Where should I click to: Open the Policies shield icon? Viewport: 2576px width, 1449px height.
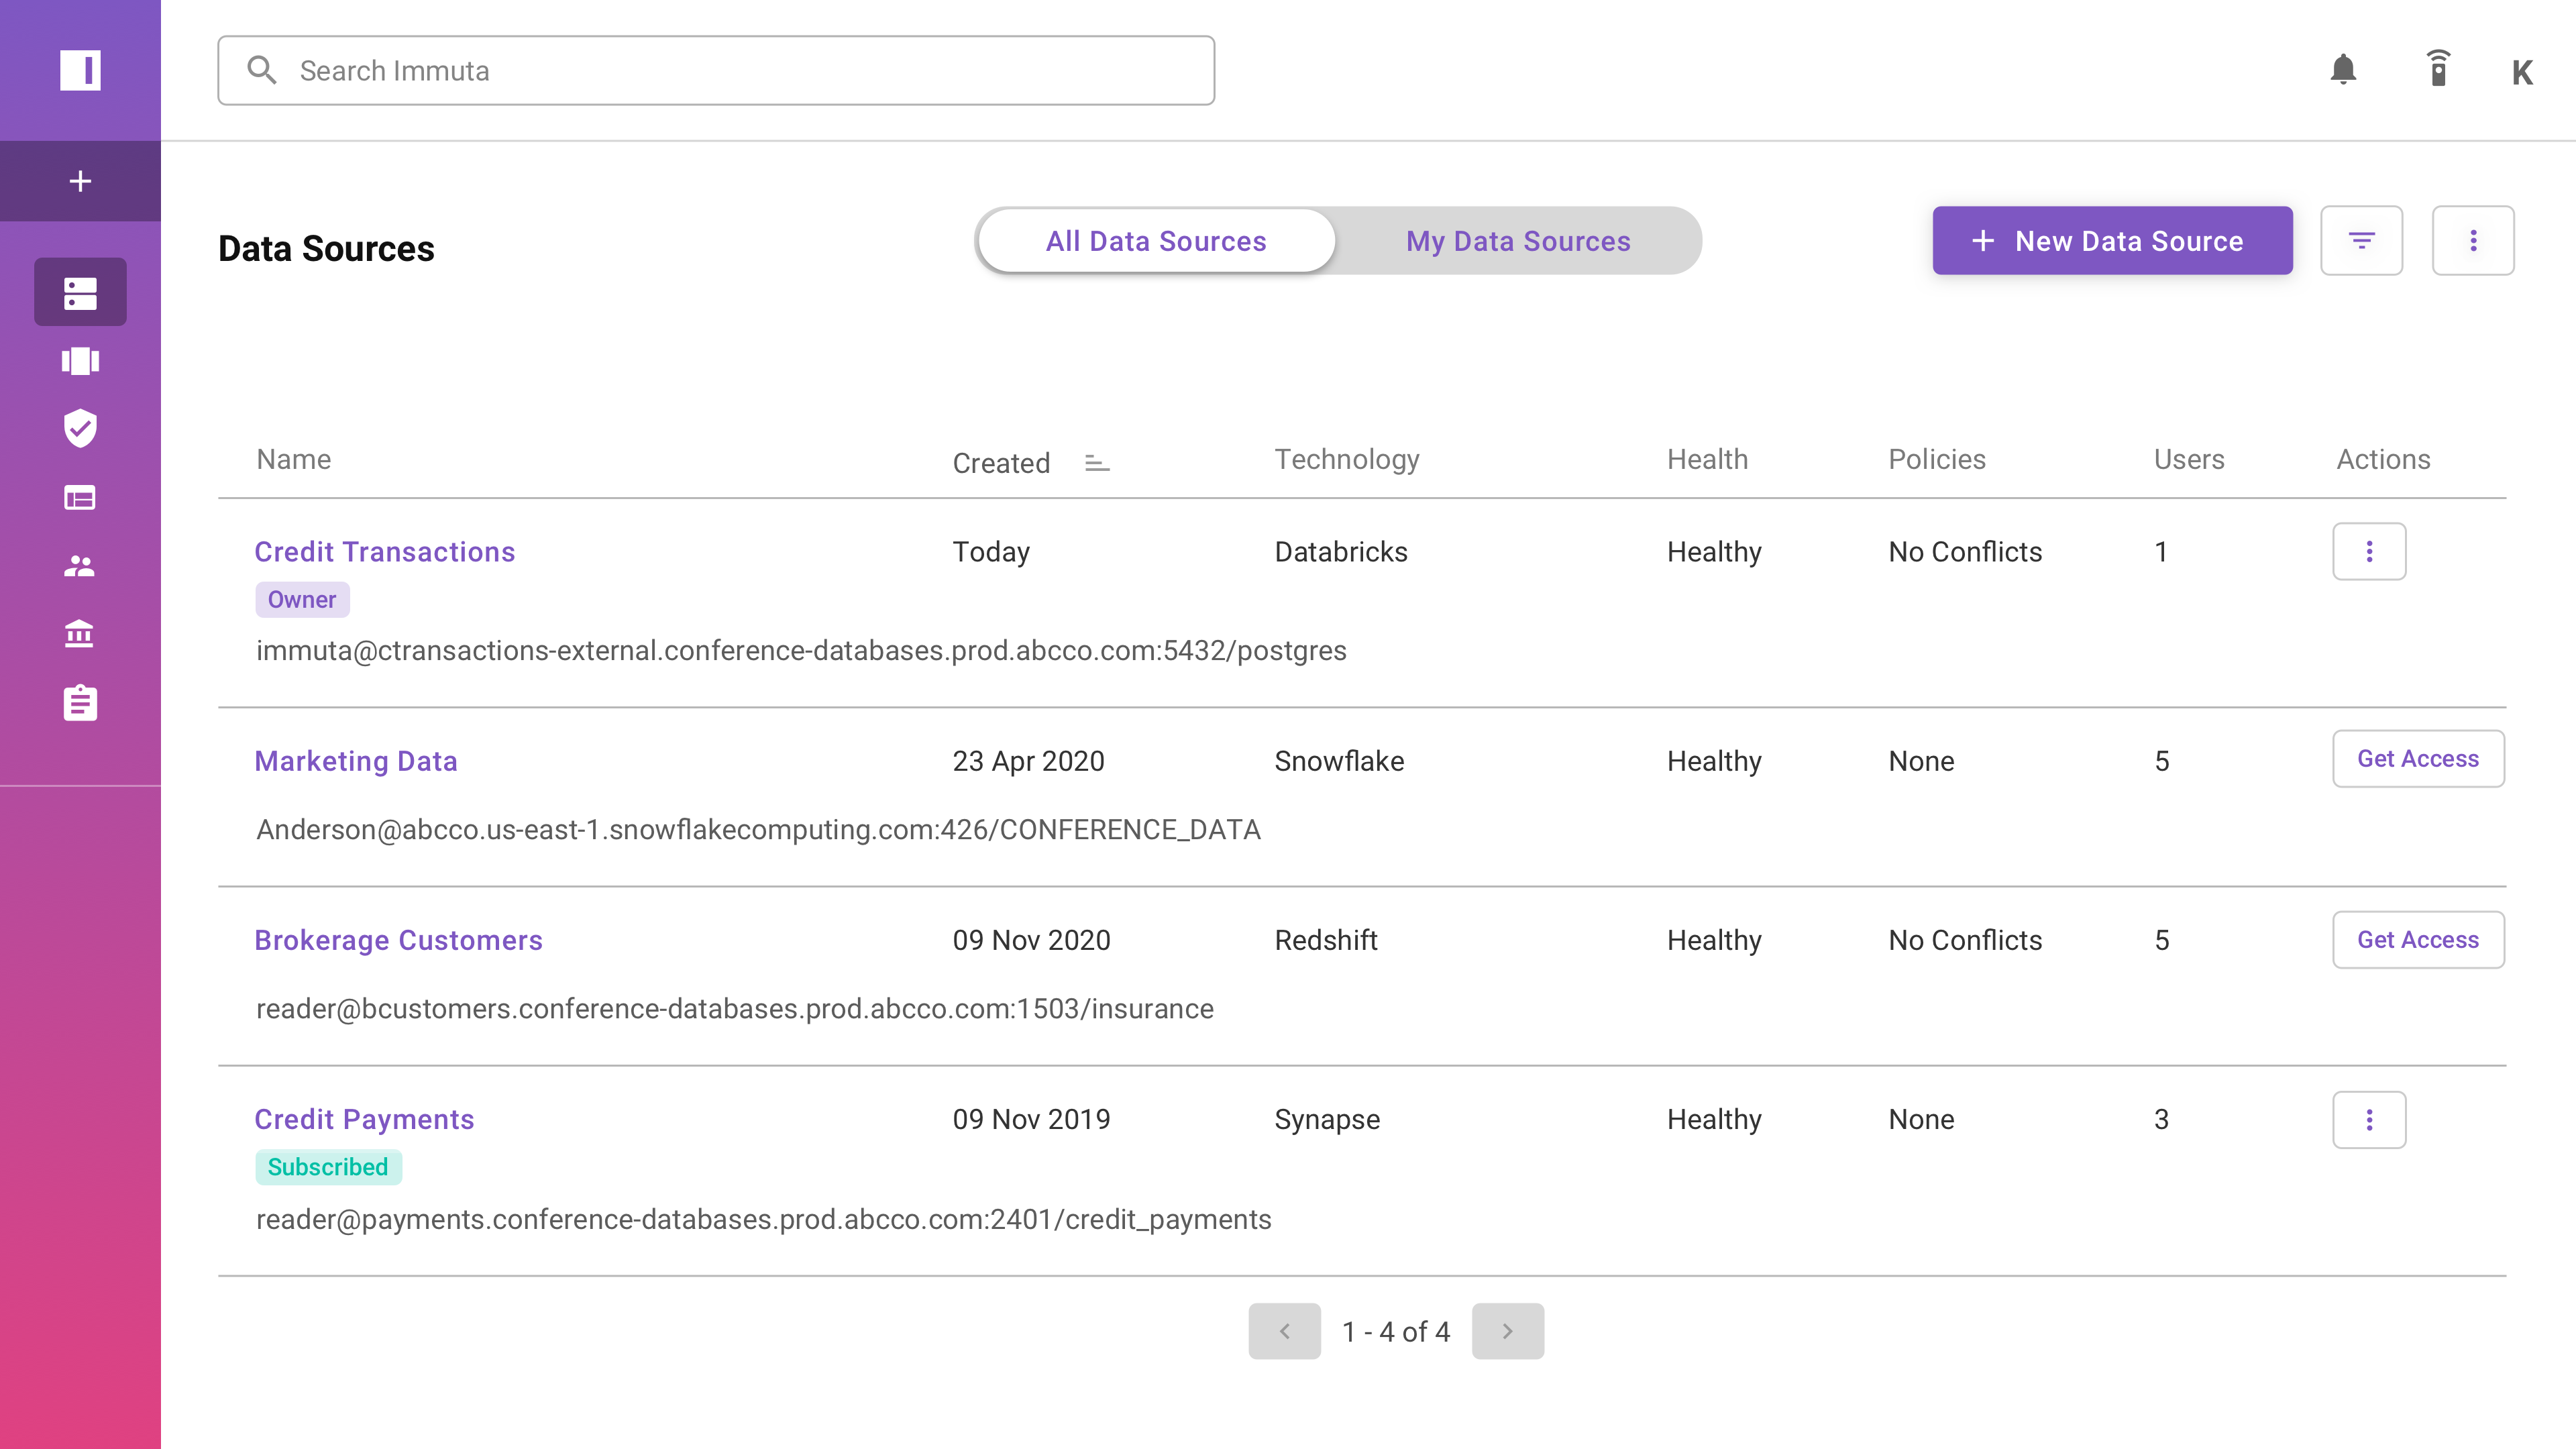click(80, 428)
